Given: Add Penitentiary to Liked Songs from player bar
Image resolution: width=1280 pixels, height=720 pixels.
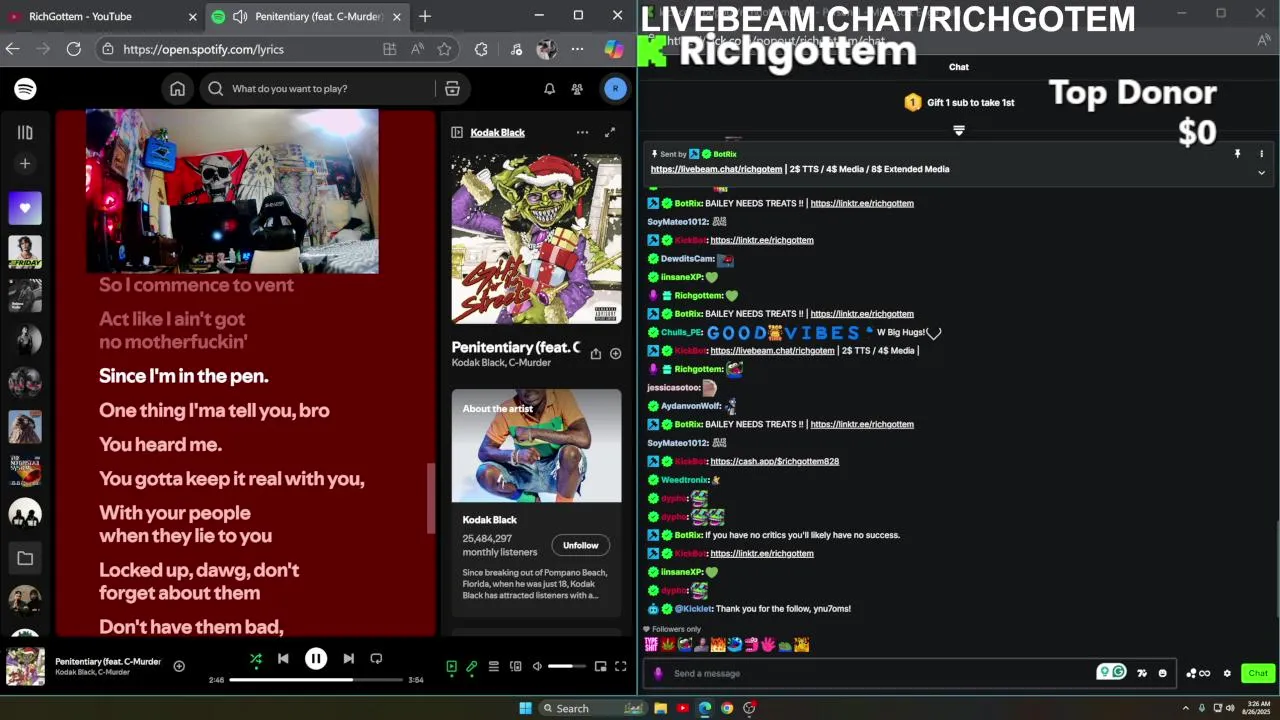Looking at the screenshot, I should tap(179, 666).
